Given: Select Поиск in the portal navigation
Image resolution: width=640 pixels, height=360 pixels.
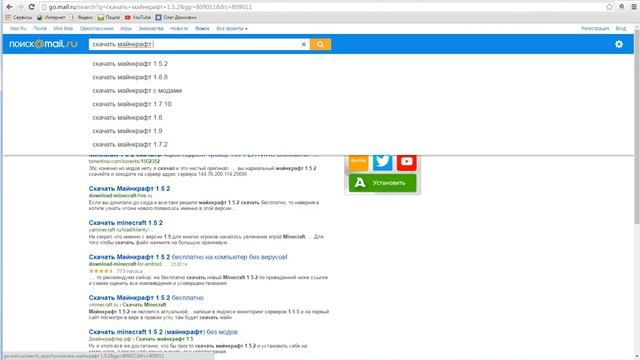Looking at the screenshot, I should 202,29.
